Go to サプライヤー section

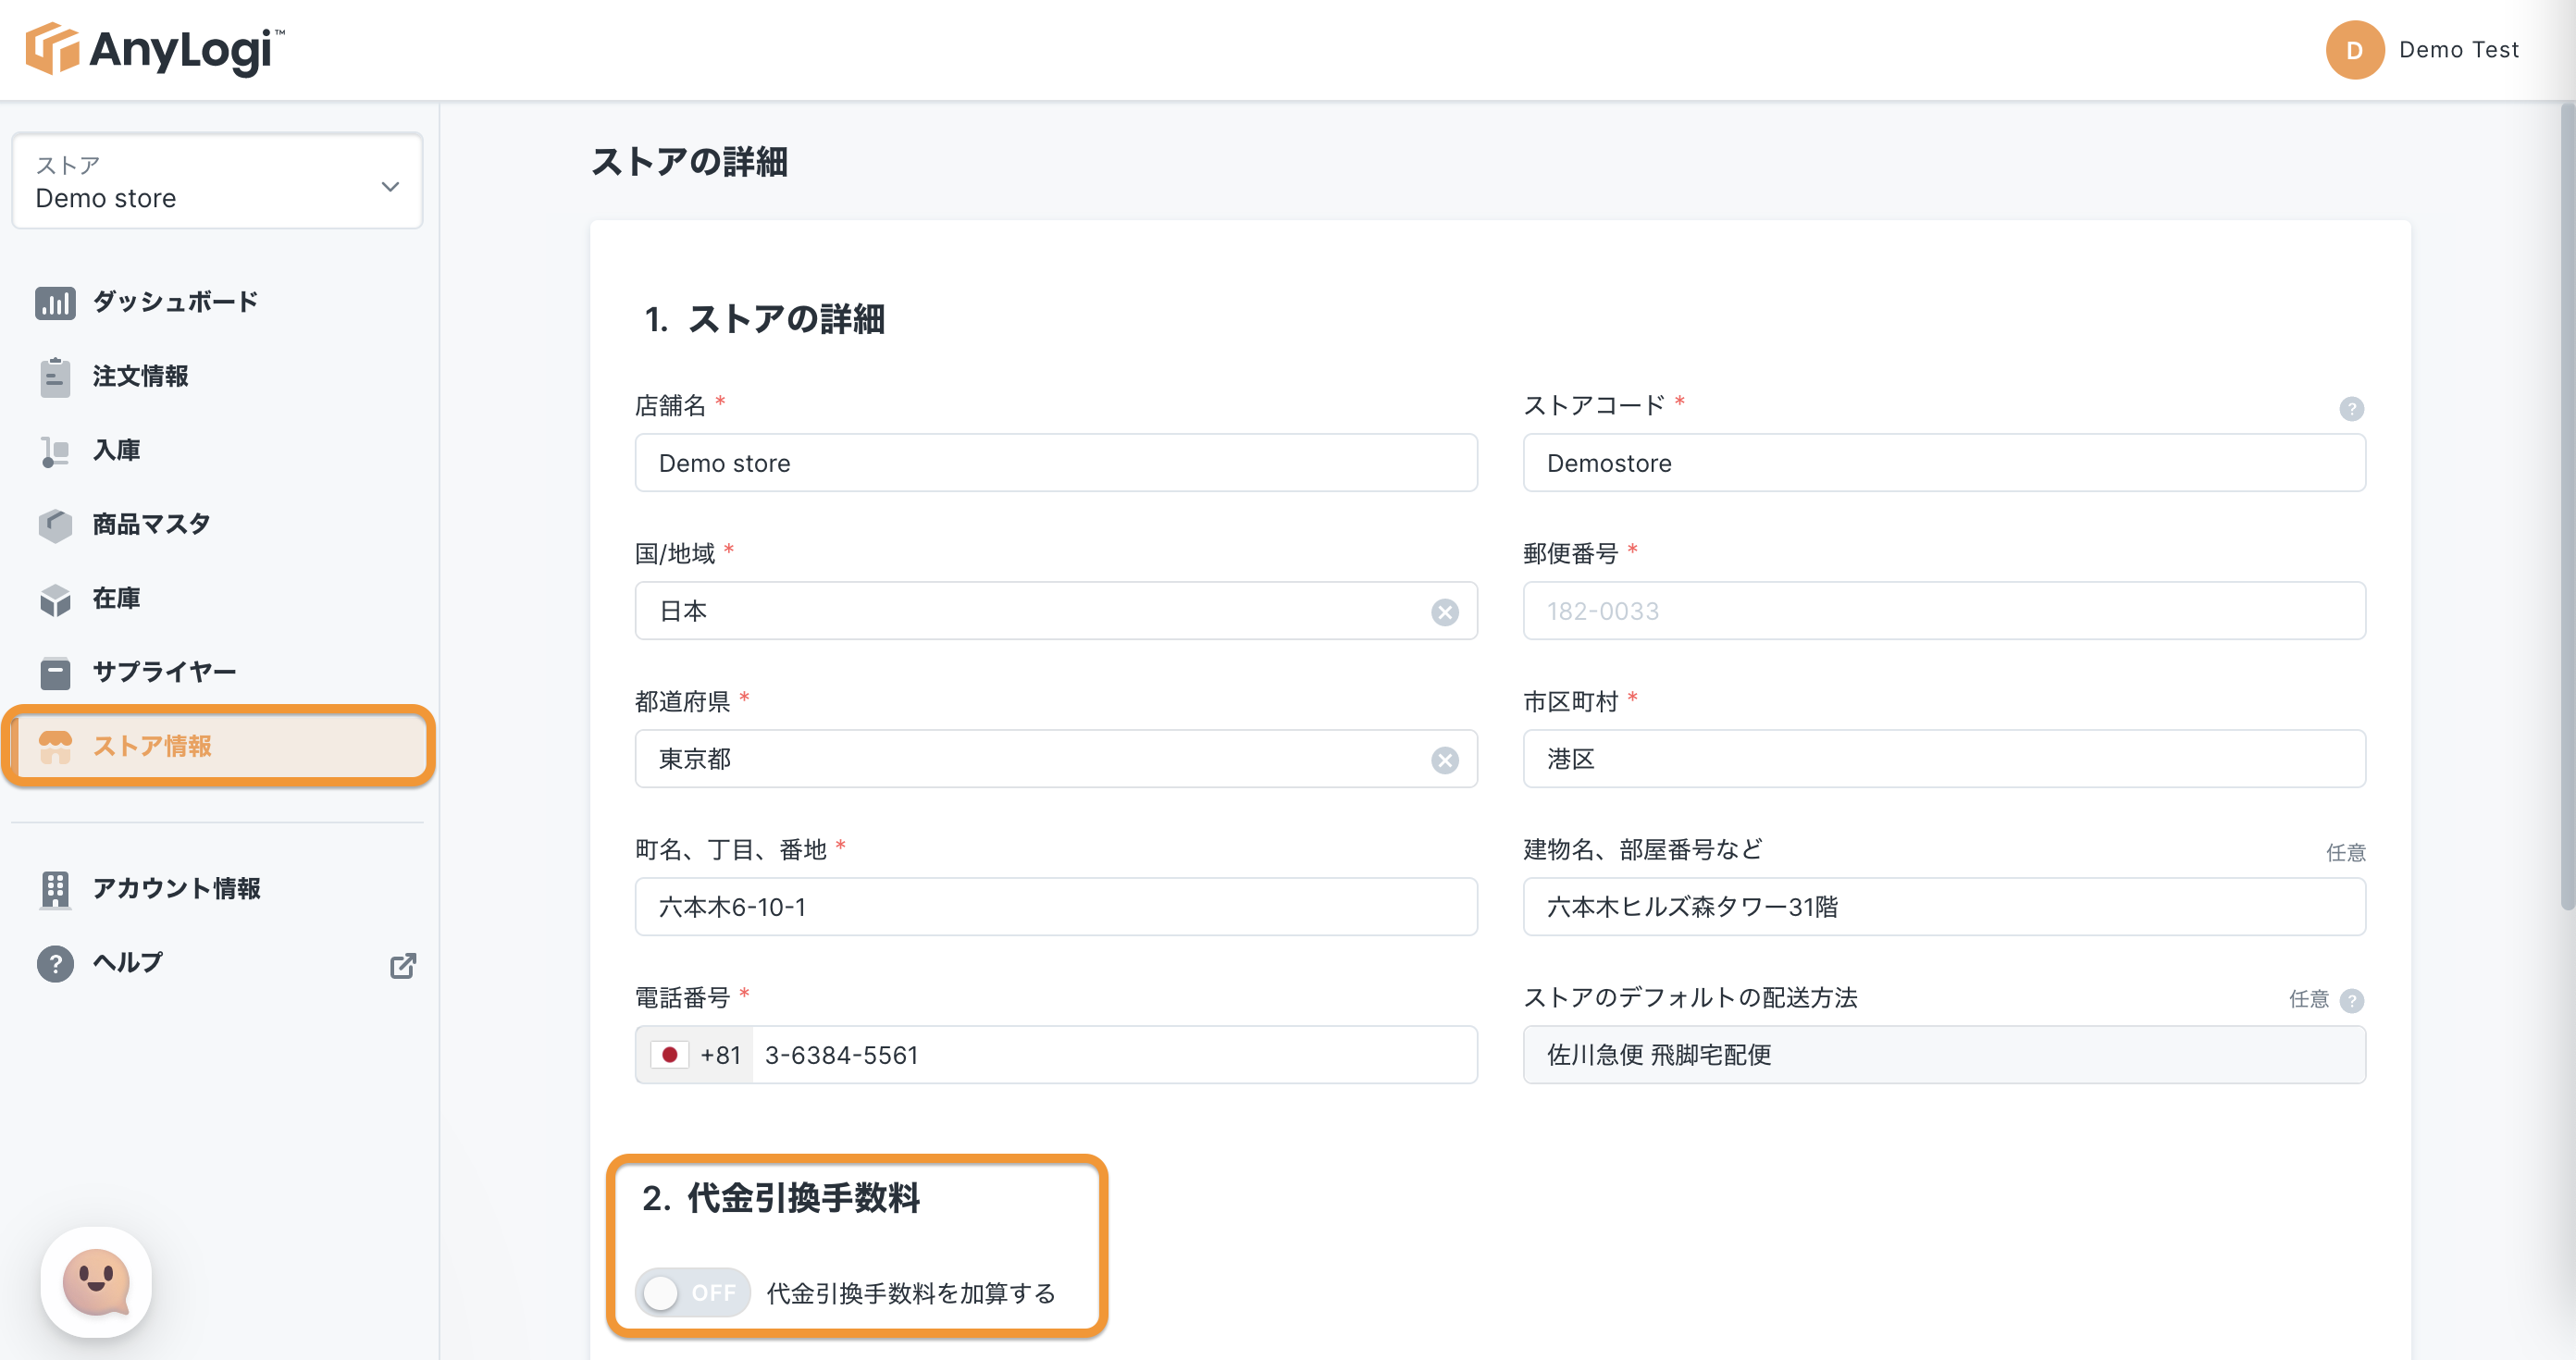click(164, 673)
